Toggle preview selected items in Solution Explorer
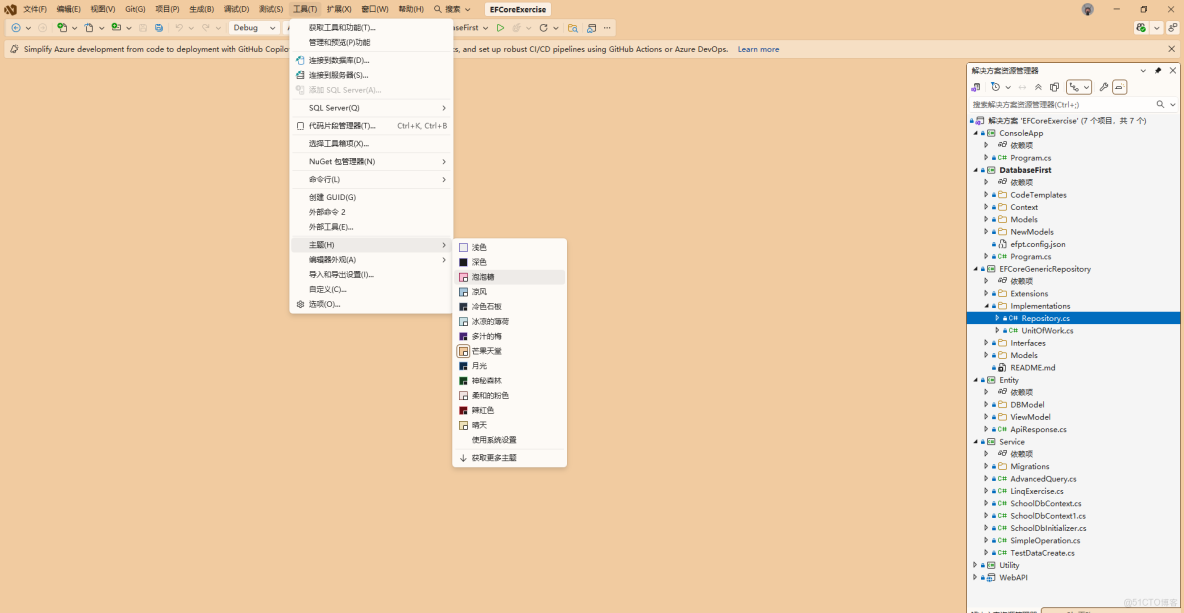The width and height of the screenshot is (1184, 613). pos(1120,87)
